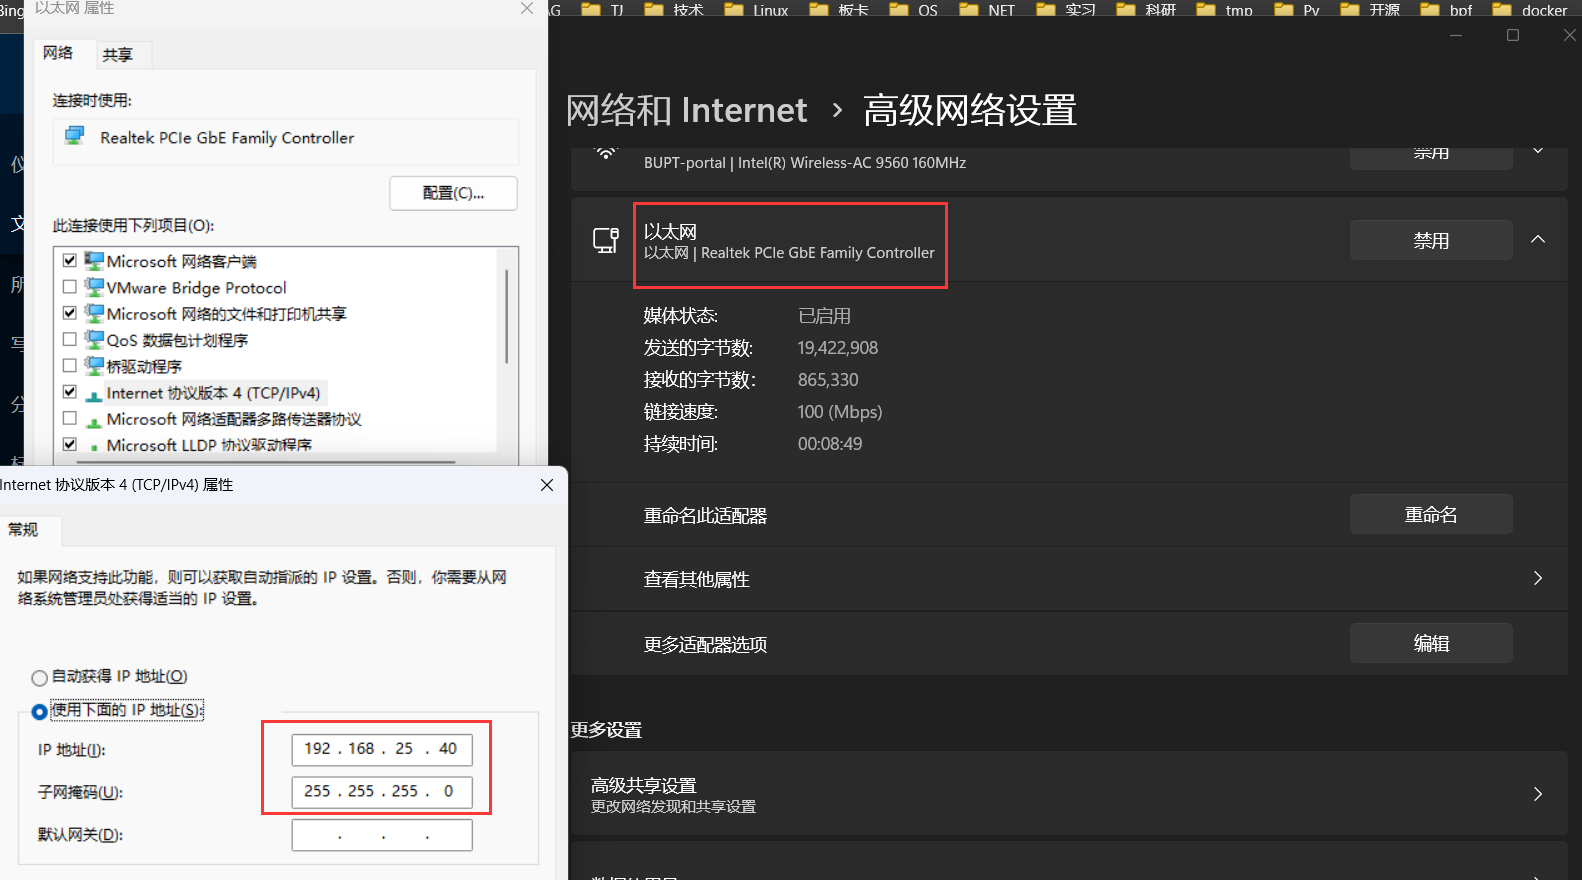The height and width of the screenshot is (880, 1582).
Task: Click the Realtek controller network icon
Action: 75,137
